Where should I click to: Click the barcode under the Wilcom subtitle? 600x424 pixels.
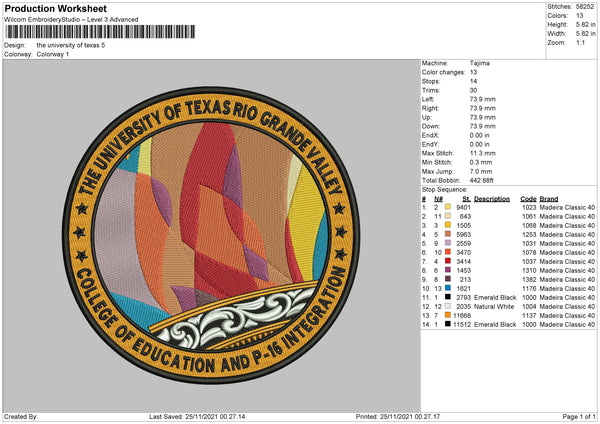point(101,32)
